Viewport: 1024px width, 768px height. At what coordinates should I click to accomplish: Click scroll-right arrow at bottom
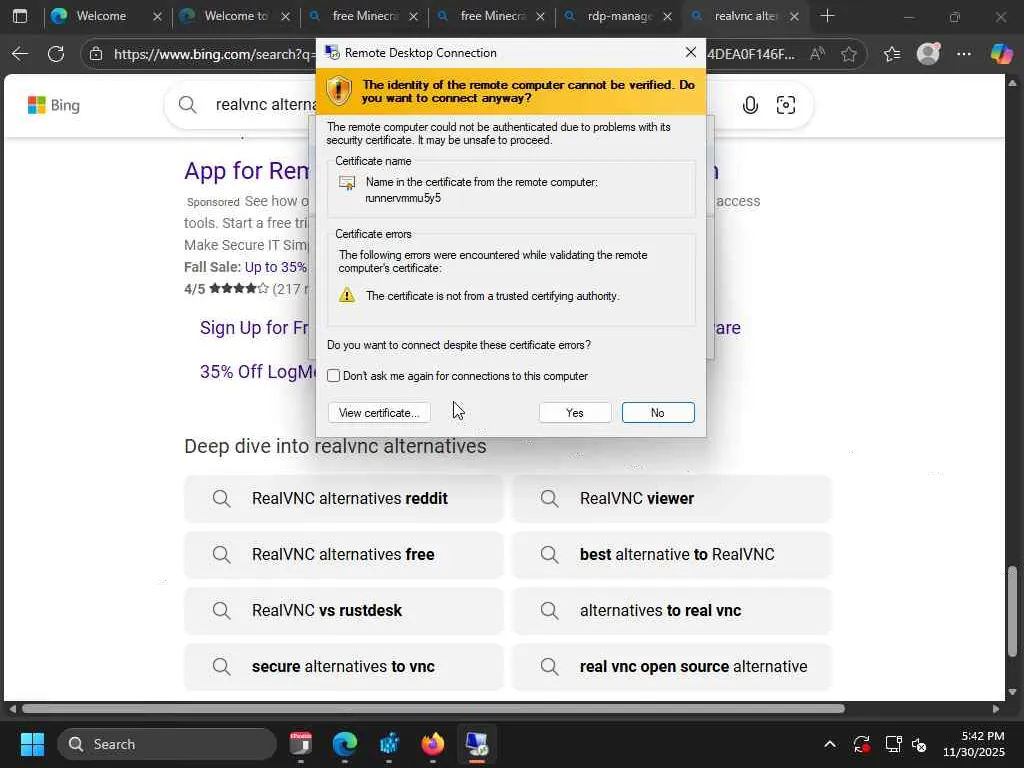click(996, 709)
